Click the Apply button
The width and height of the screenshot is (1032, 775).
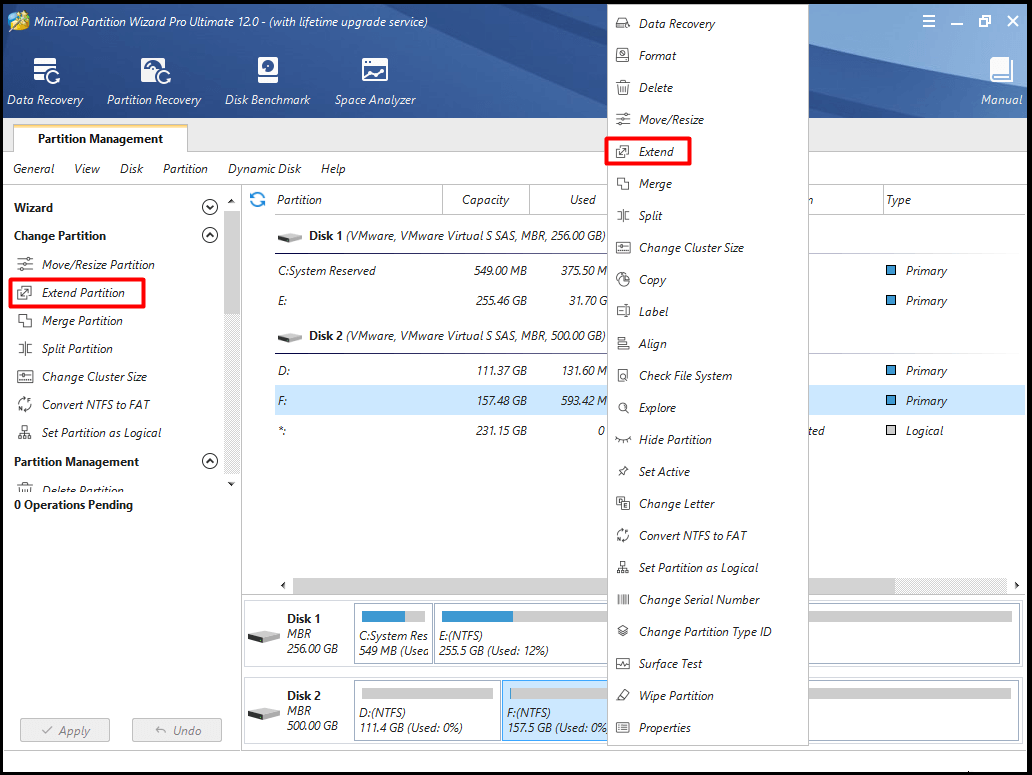(x=65, y=730)
